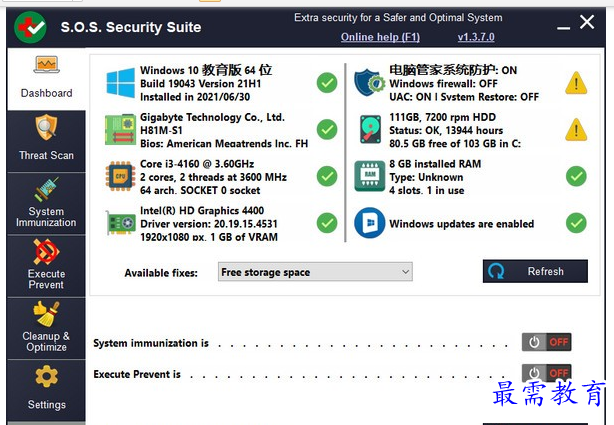Click 'UAC: ON | System Restore: OFF' text
Viewport: 614px width, 425px height.
(x=464, y=97)
